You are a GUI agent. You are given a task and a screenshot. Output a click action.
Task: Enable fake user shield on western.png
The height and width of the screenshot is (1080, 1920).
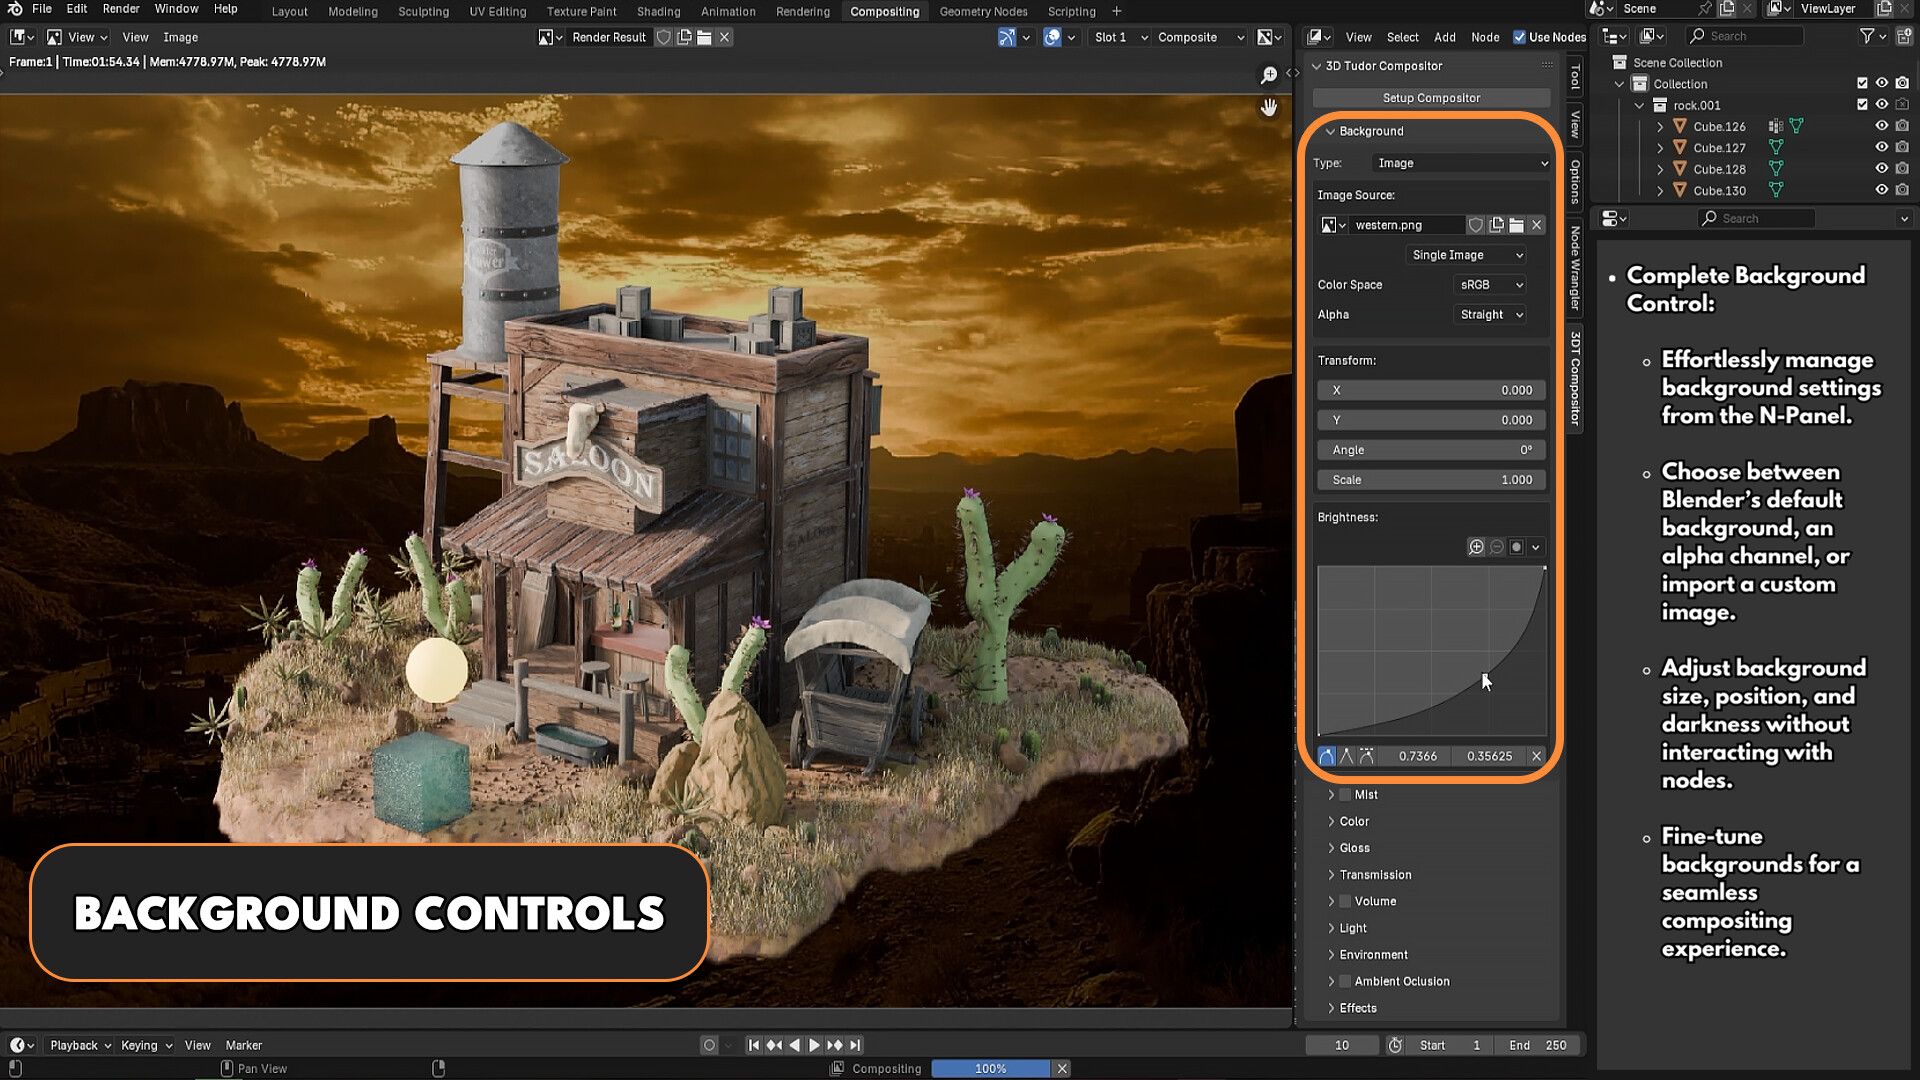pos(1476,225)
